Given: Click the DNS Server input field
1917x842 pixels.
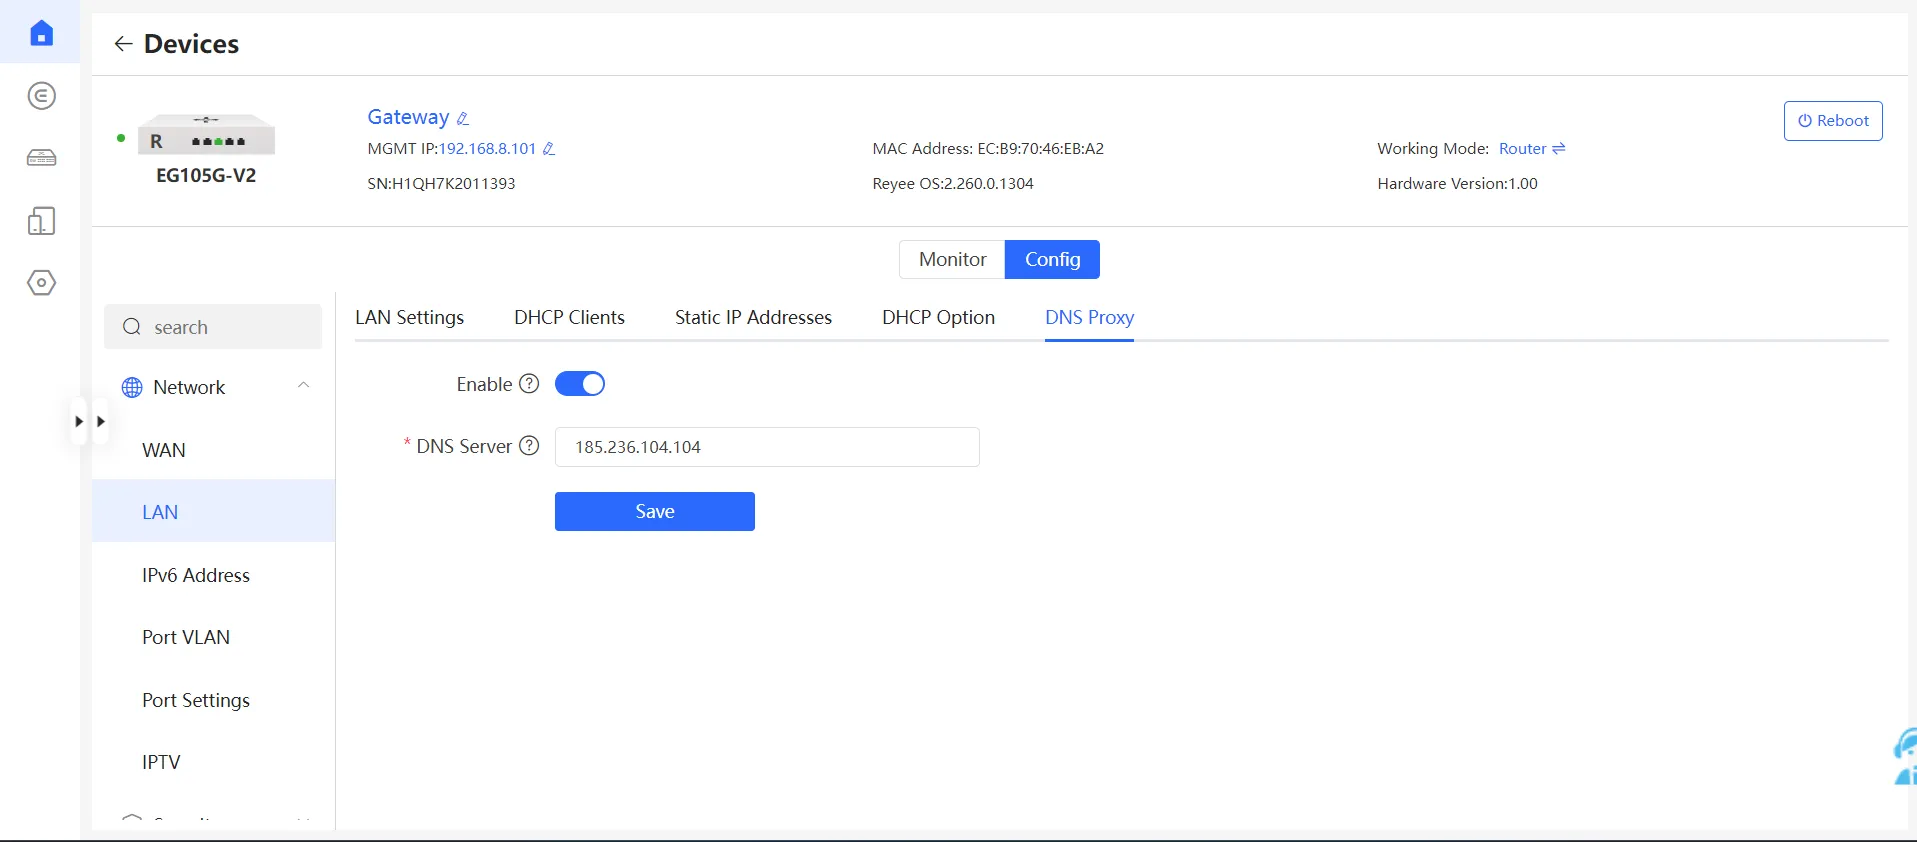Looking at the screenshot, I should (x=767, y=447).
